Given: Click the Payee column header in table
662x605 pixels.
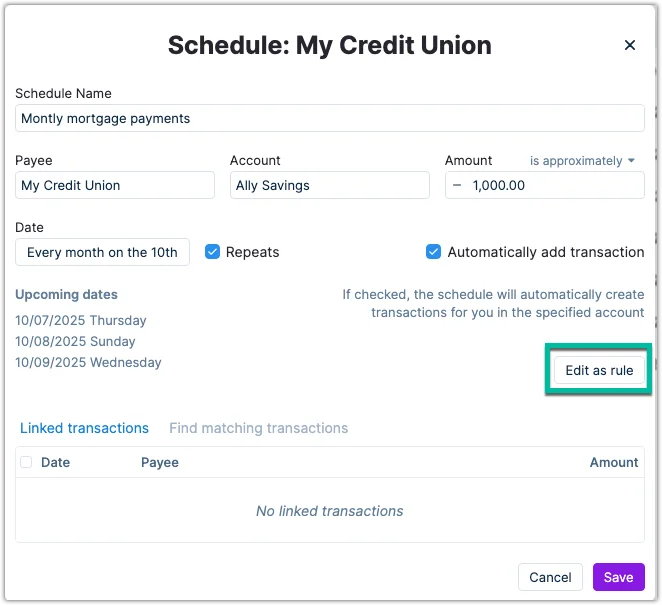Looking at the screenshot, I should (160, 462).
